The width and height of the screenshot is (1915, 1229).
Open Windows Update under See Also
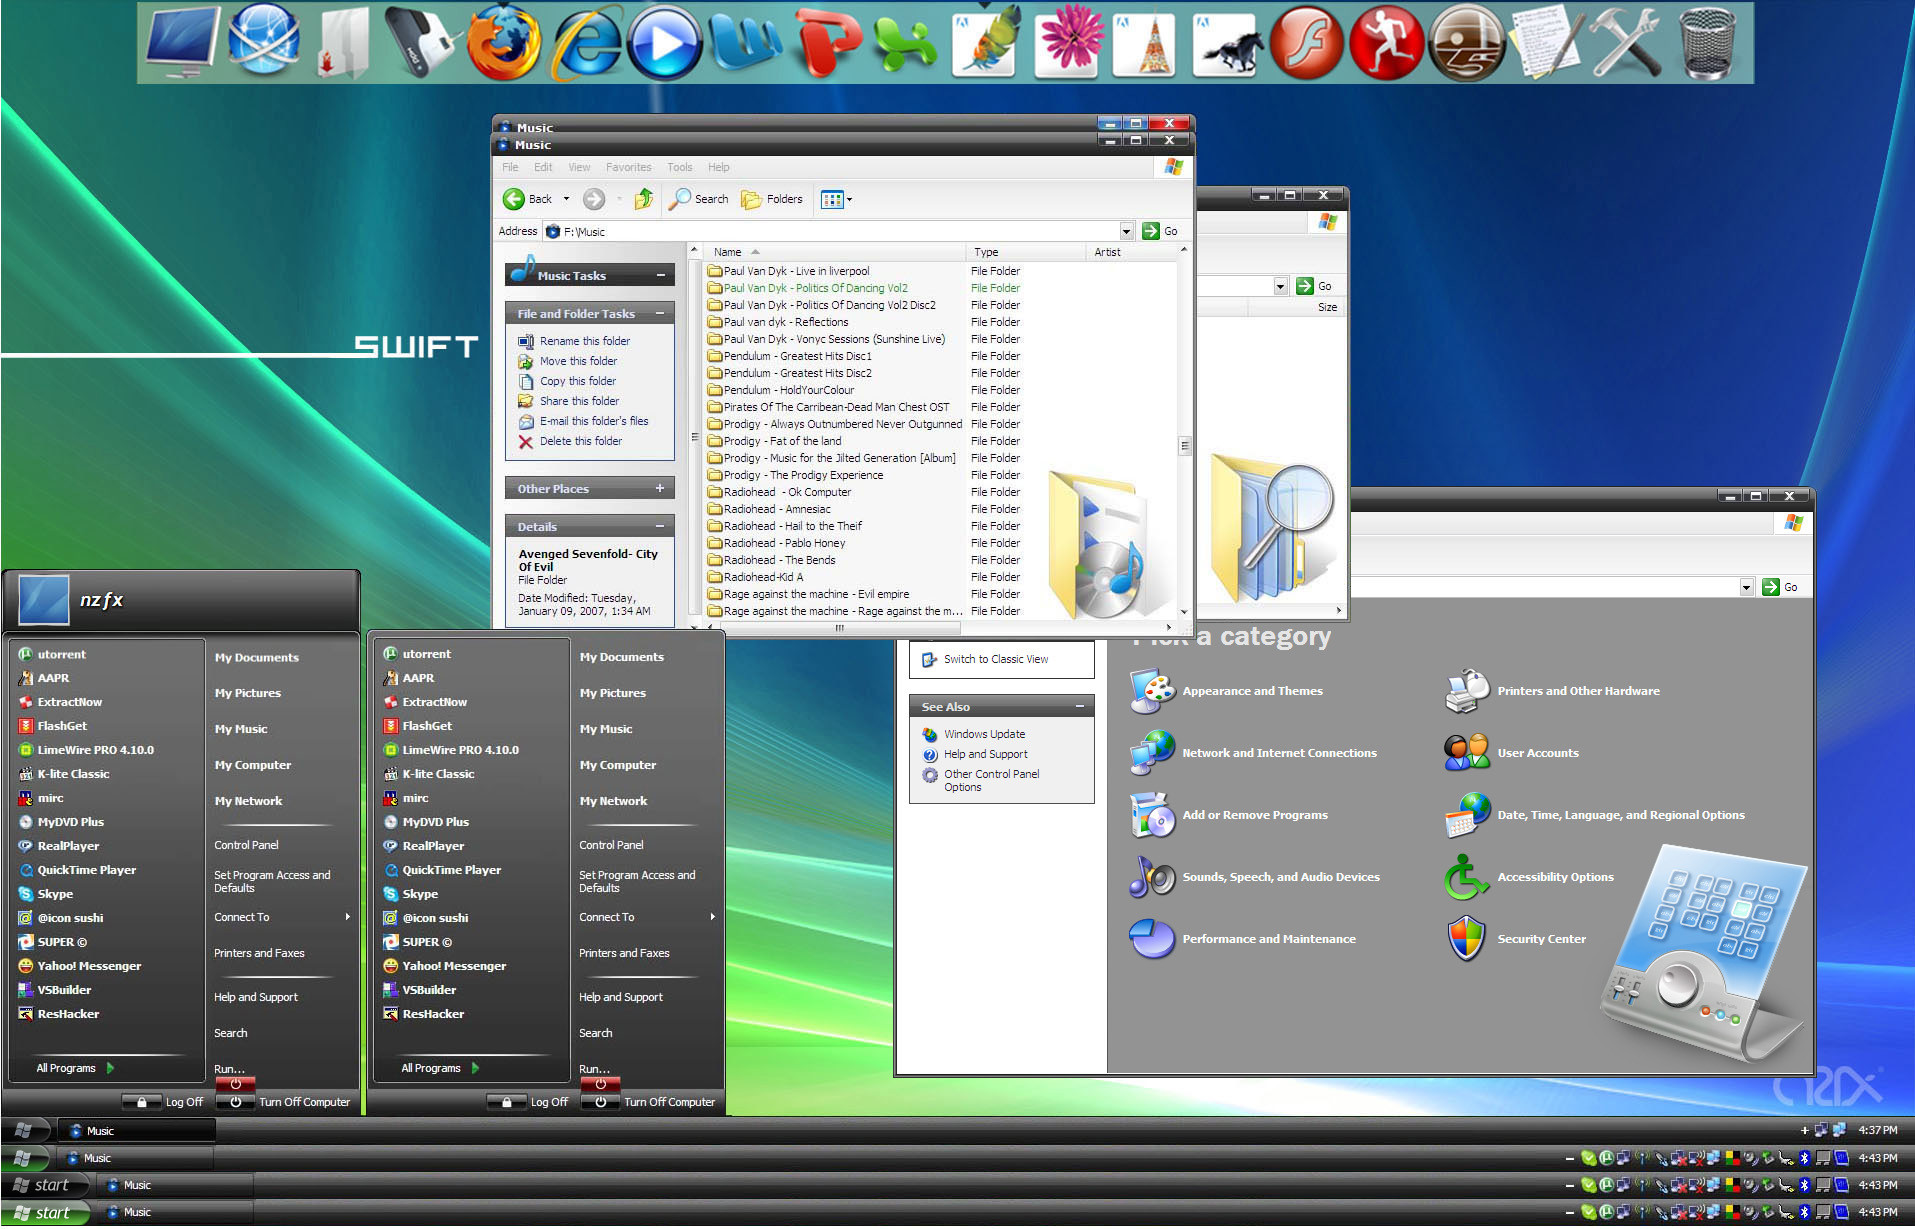[984, 734]
